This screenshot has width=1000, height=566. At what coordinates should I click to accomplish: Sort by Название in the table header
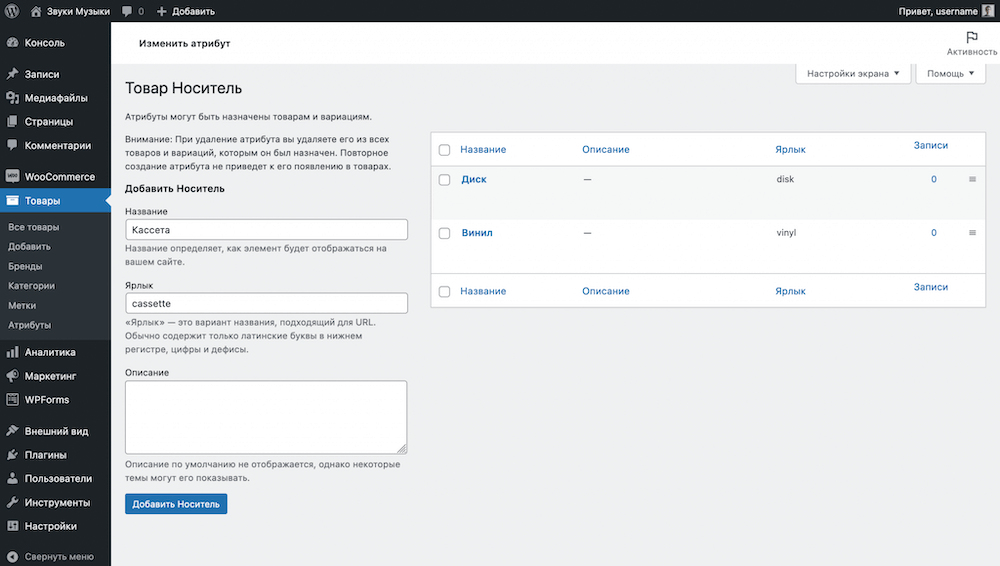pos(483,149)
